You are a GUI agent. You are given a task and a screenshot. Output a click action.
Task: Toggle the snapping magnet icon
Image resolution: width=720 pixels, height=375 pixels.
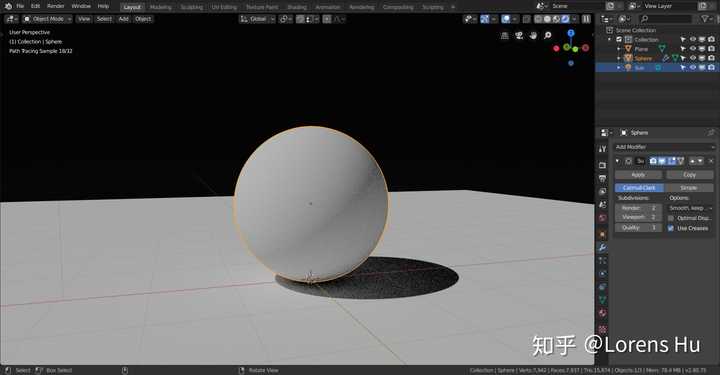[300, 19]
